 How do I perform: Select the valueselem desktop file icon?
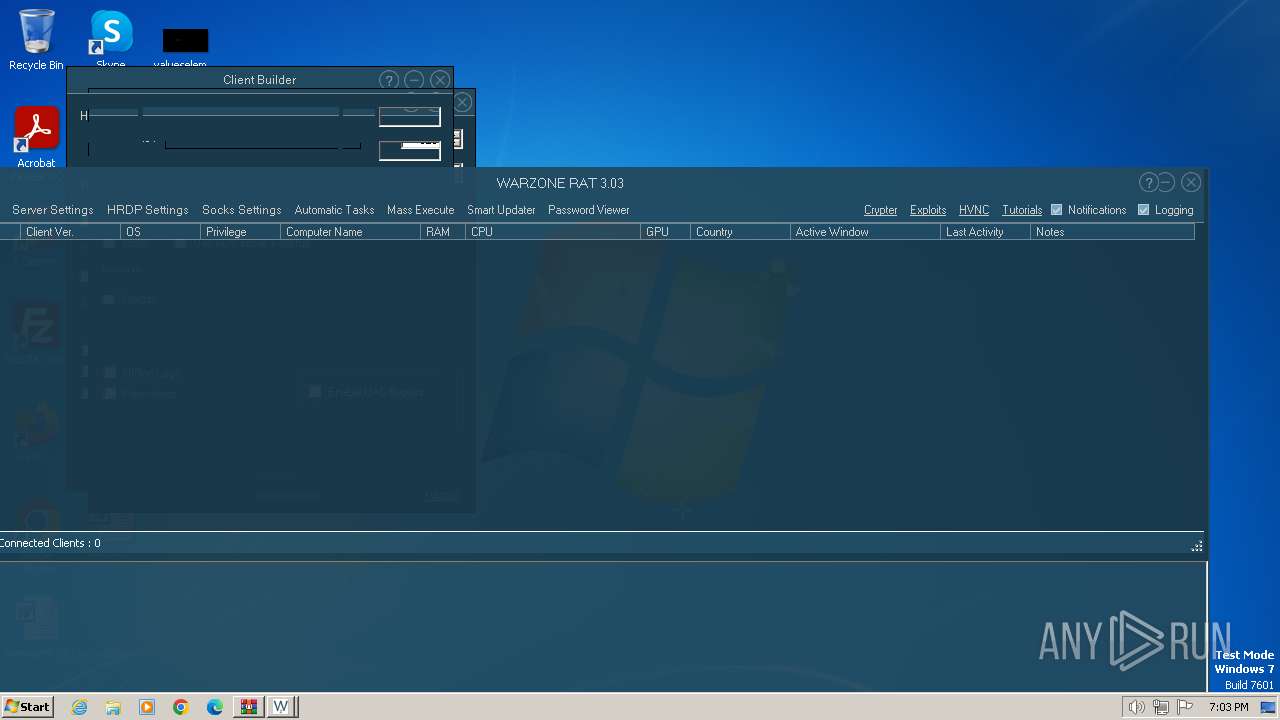click(x=185, y=48)
